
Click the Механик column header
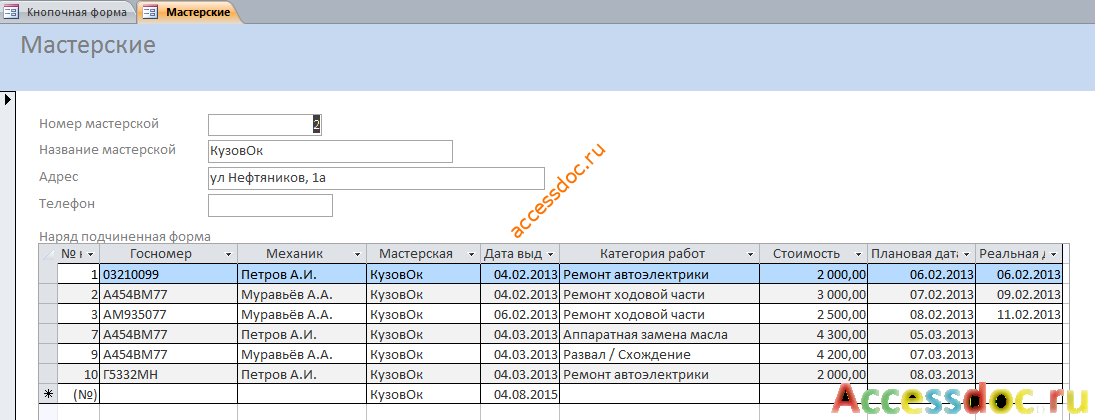[302, 254]
